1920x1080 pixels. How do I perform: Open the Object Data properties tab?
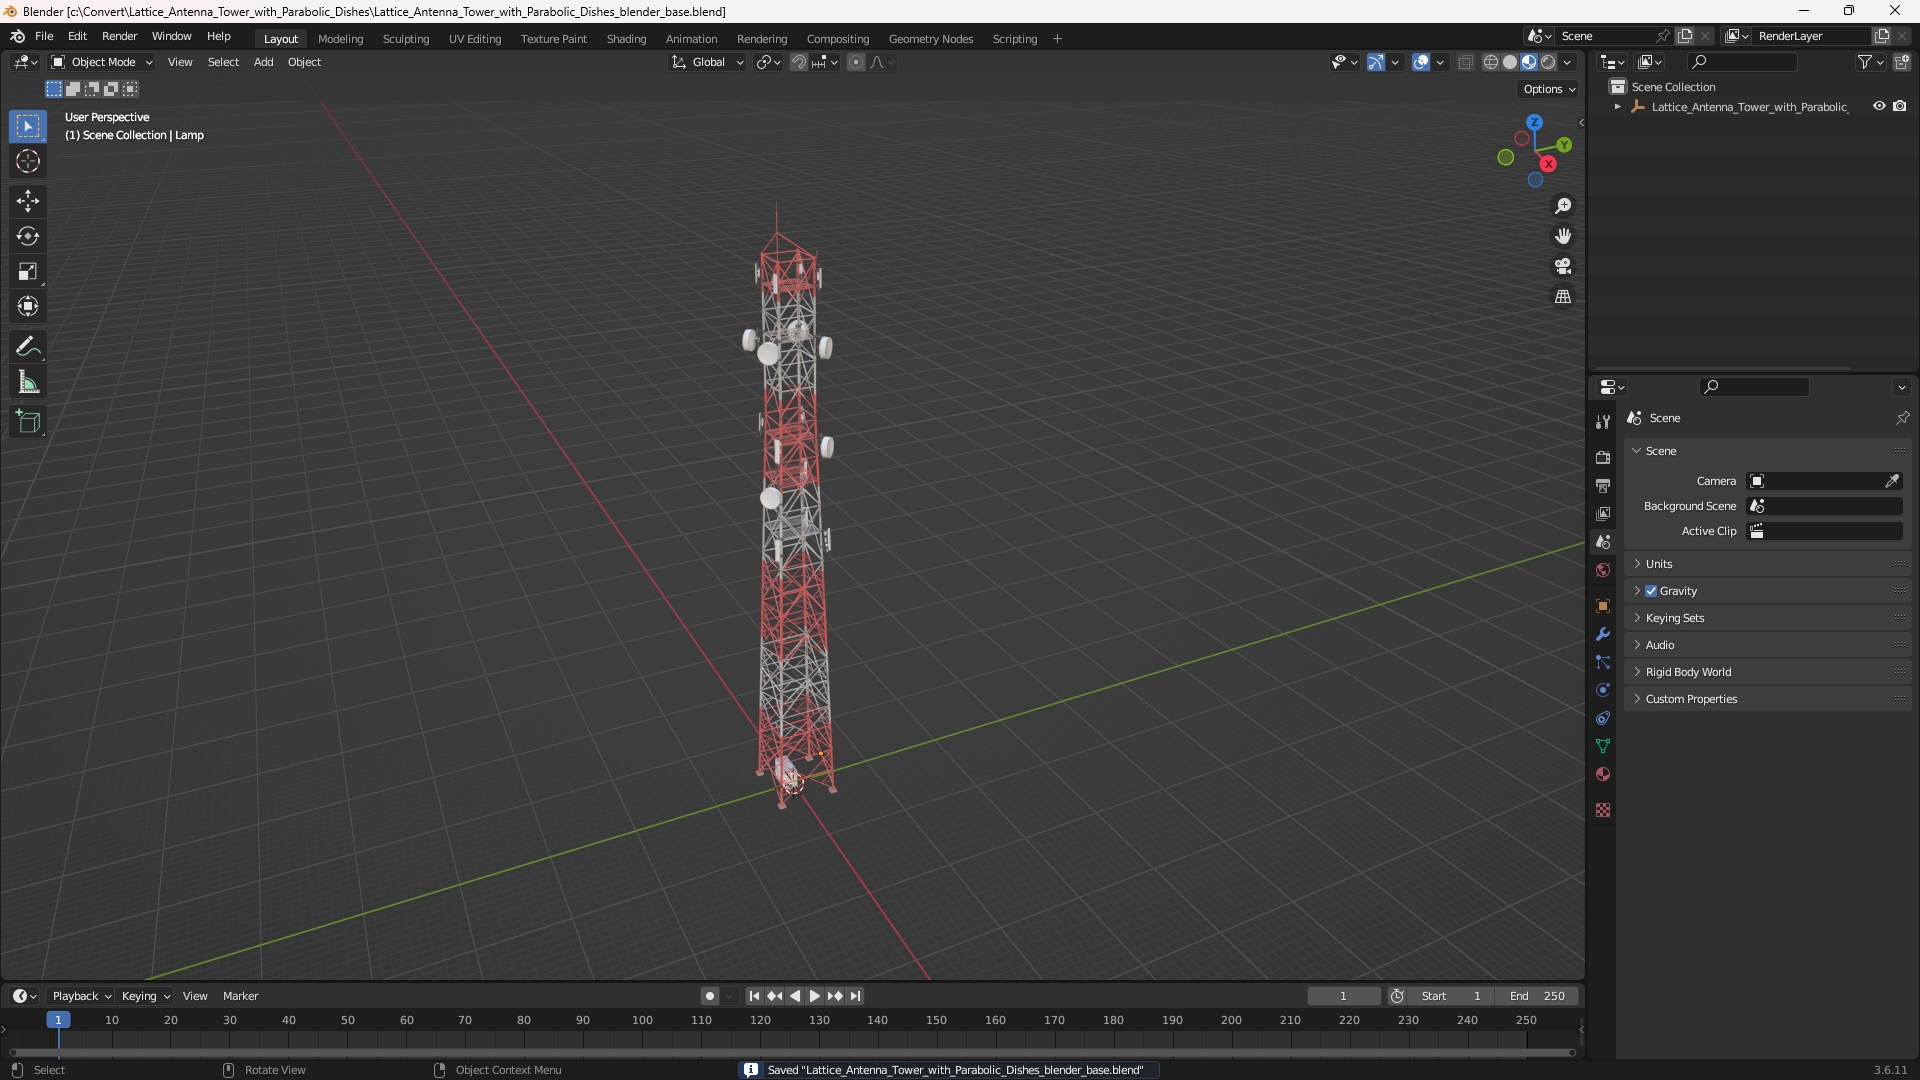pos(1603,746)
